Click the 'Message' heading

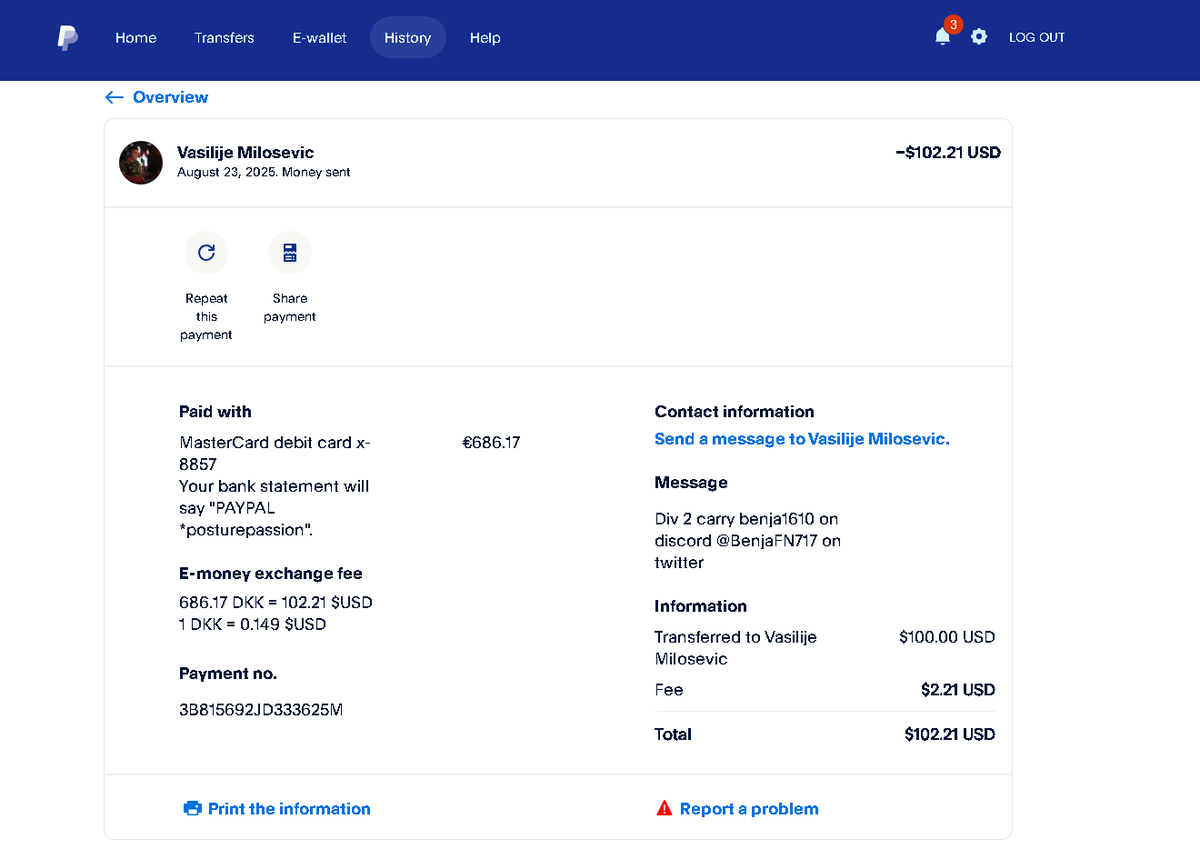click(691, 482)
